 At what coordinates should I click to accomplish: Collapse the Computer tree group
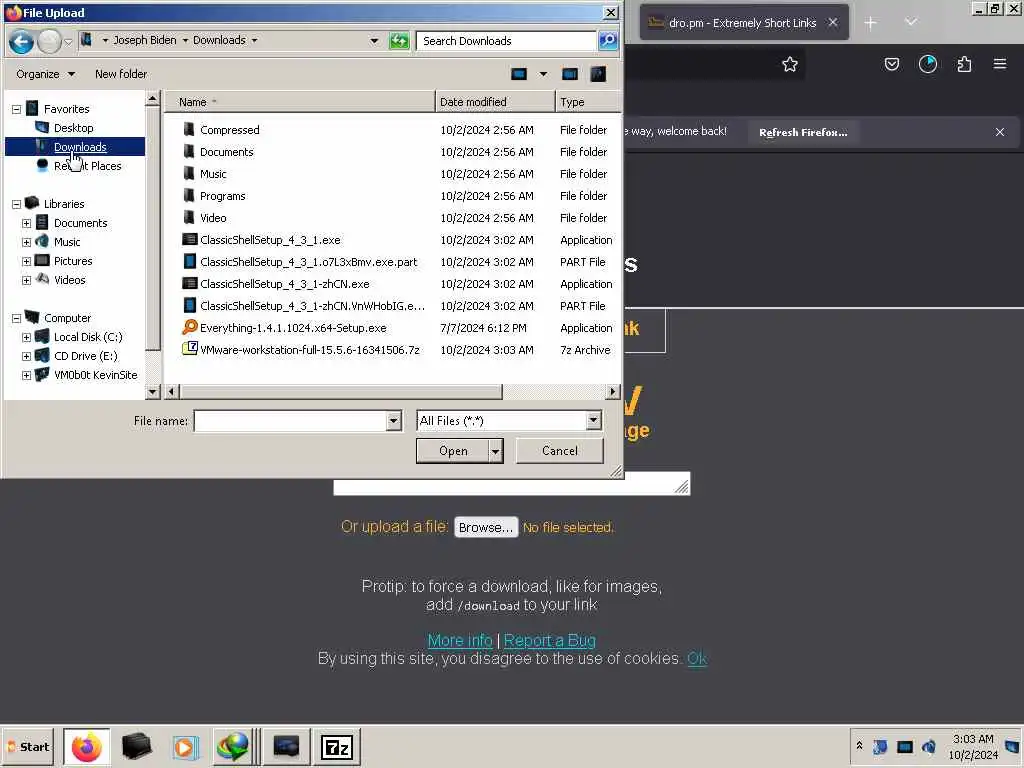[x=16, y=319]
